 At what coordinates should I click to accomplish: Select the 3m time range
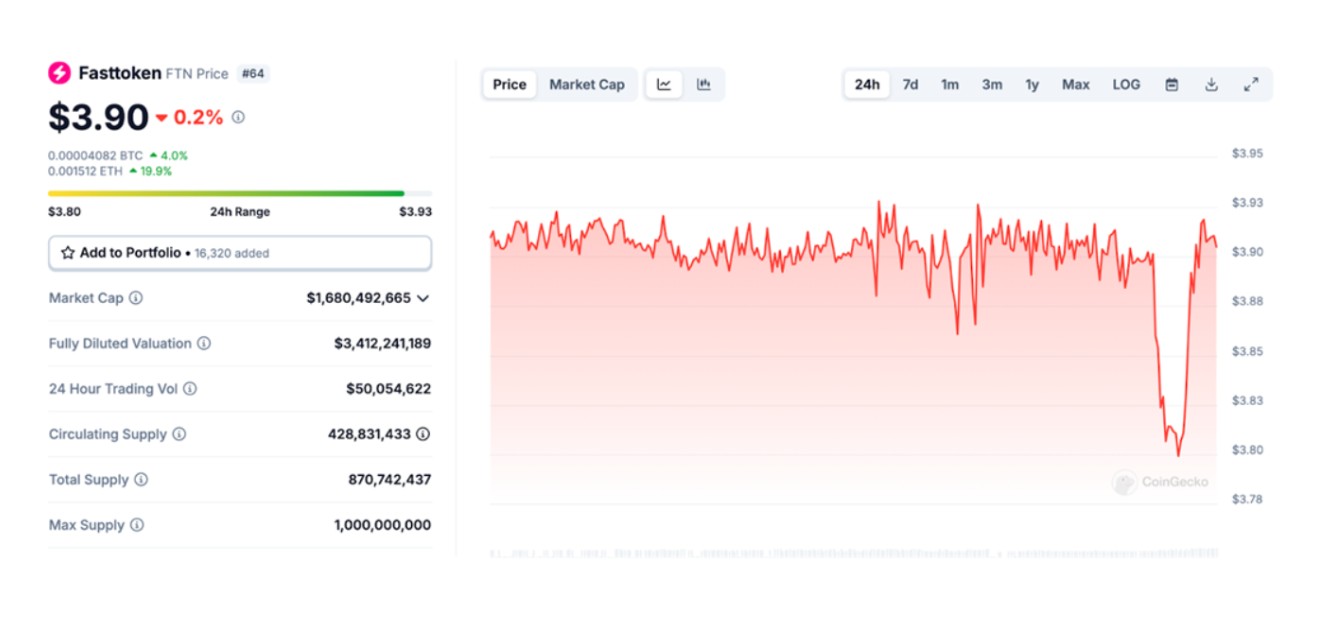(x=992, y=85)
